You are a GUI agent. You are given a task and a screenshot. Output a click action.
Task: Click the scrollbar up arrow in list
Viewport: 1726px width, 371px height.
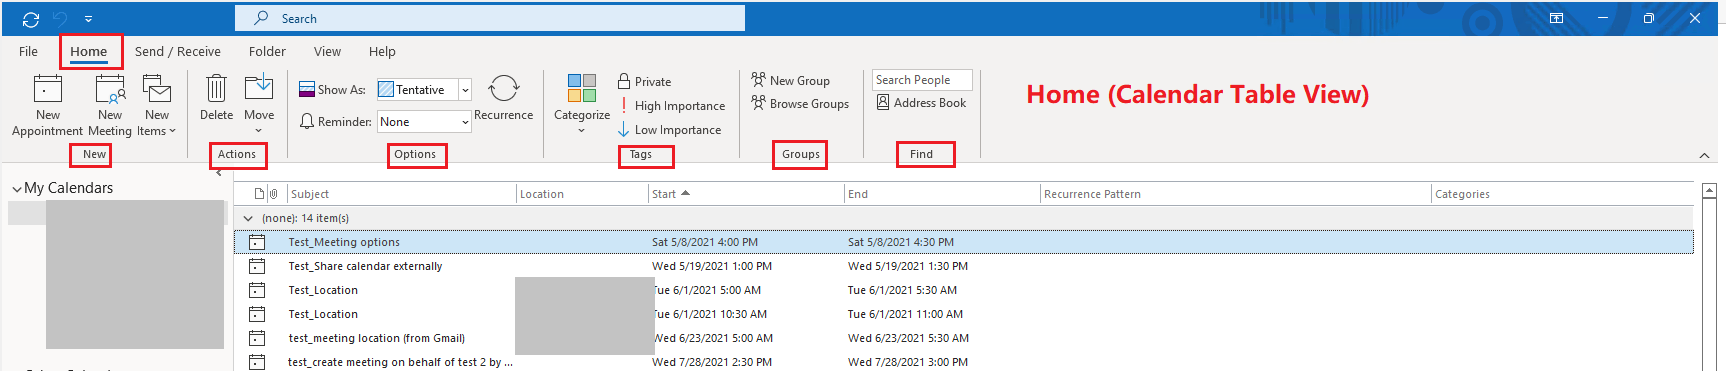1709,190
